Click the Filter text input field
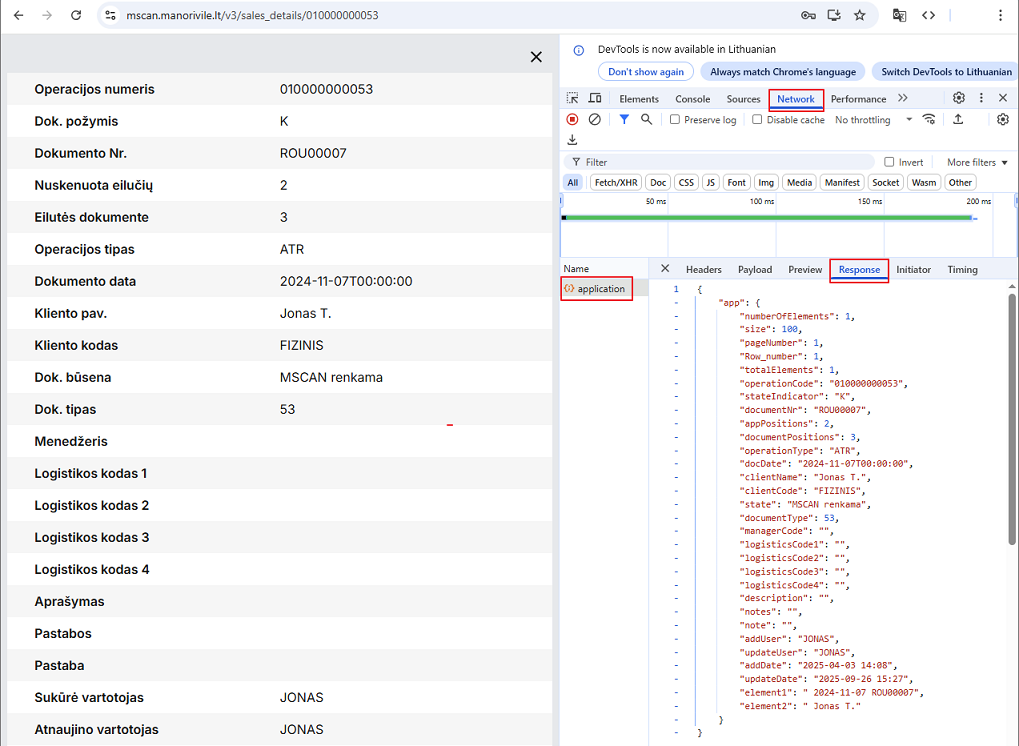Screen dimensions: 1019x746 (720, 162)
